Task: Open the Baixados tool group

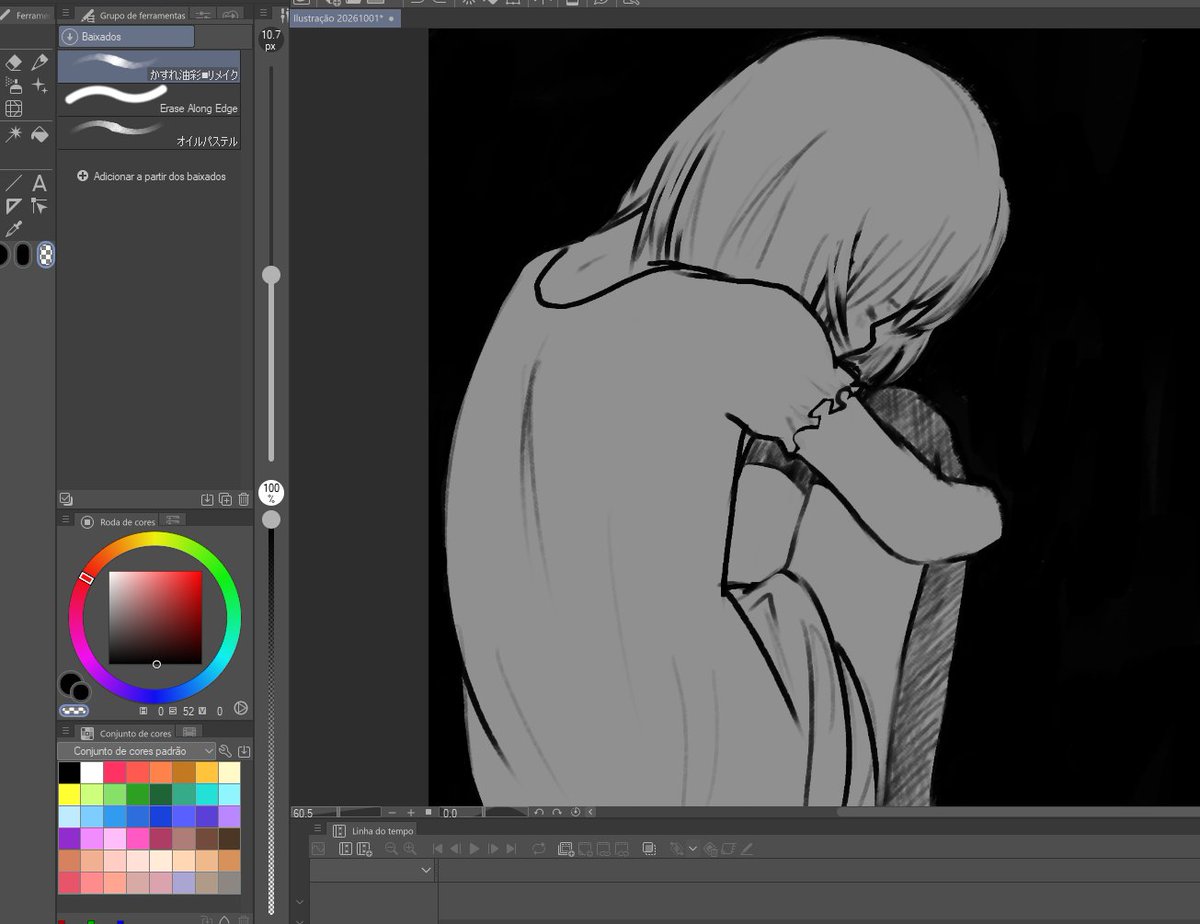Action: (126, 37)
